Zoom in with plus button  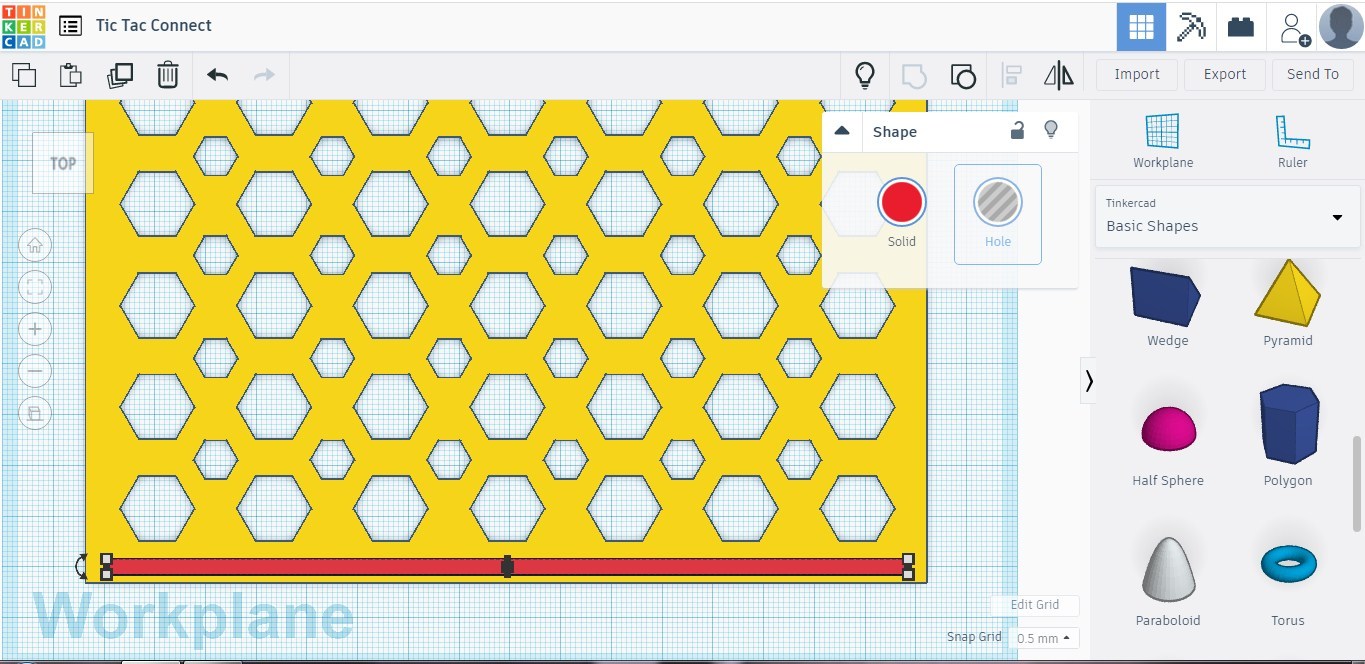tap(35, 329)
